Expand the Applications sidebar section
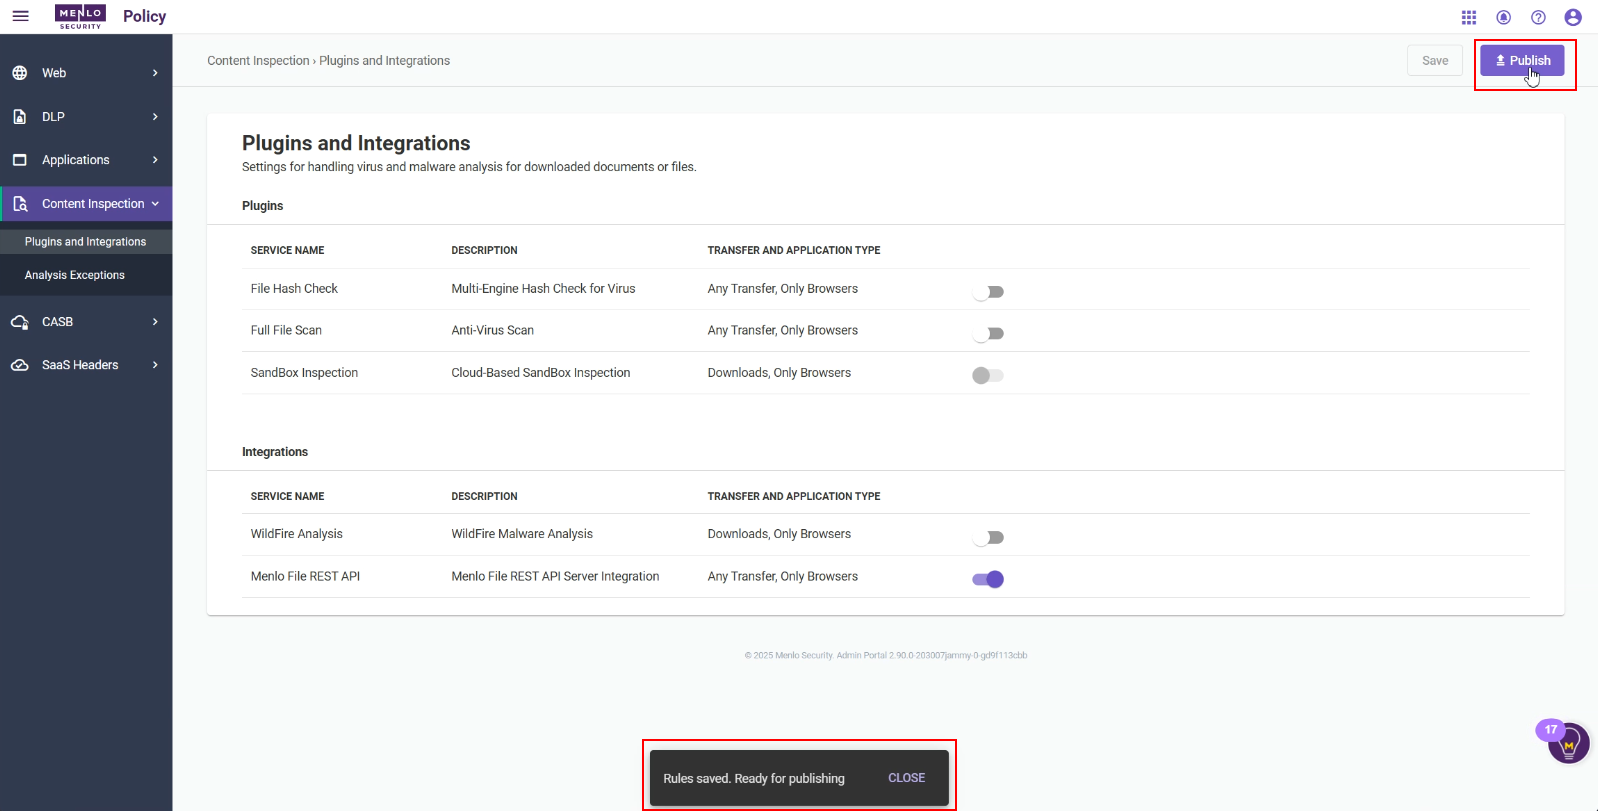The image size is (1598, 811). click(x=86, y=160)
